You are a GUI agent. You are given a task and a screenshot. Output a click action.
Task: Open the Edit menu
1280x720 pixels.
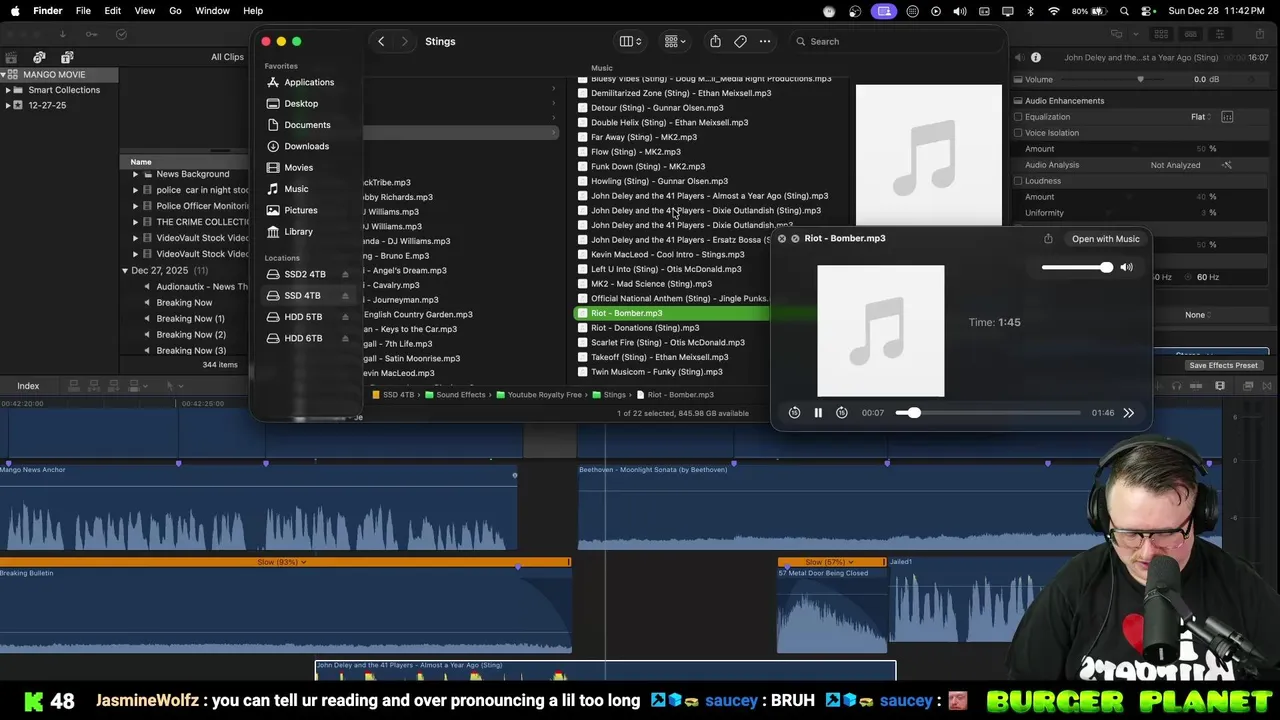coord(113,11)
